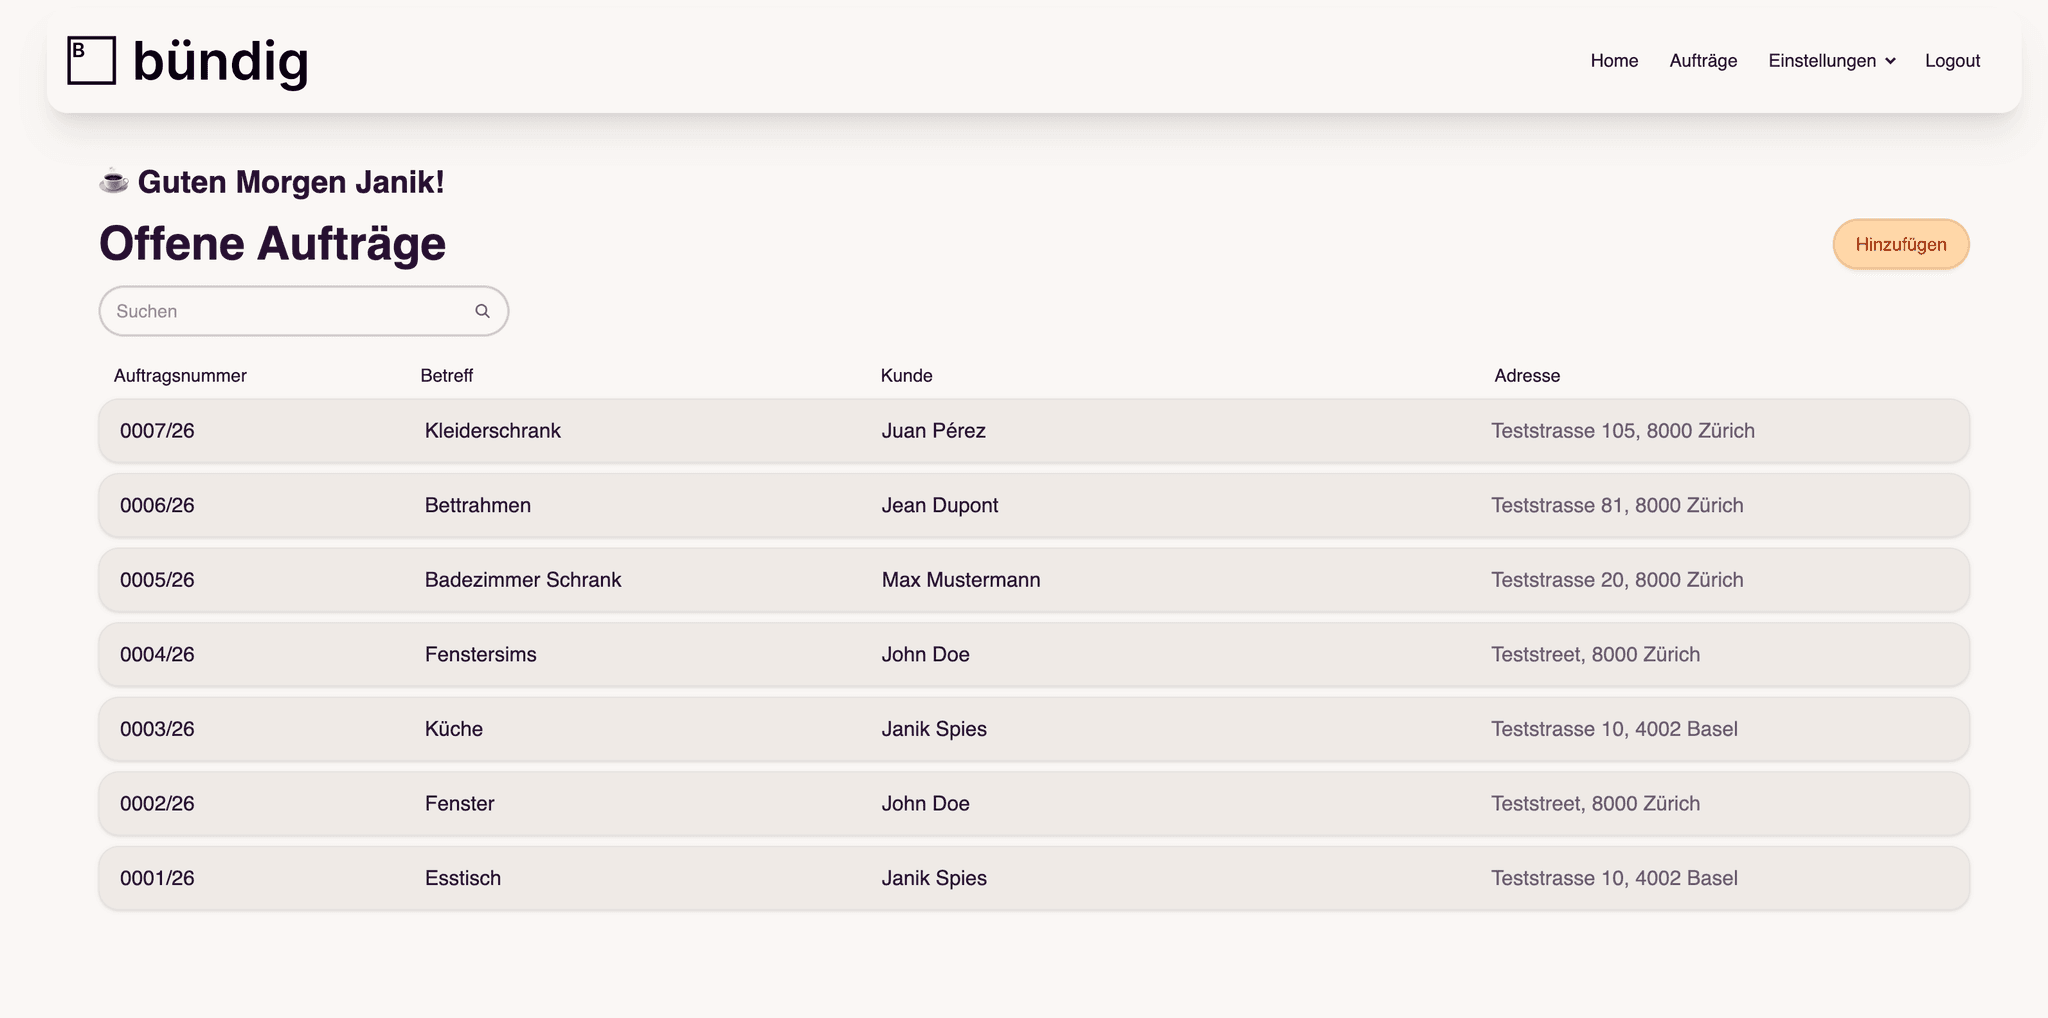Image resolution: width=2048 pixels, height=1018 pixels.
Task: Select order number 0002/26
Action: click(x=158, y=804)
